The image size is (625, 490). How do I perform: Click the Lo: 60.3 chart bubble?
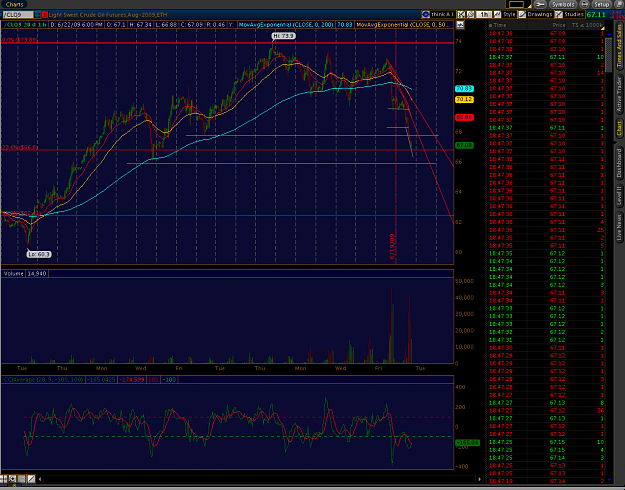tap(39, 254)
